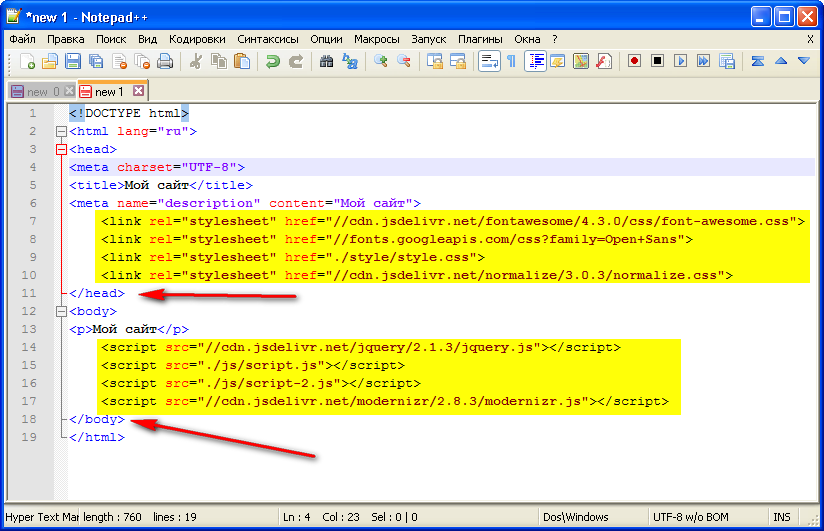Open the Правка menu
Viewport: 824px width, 531px height.
click(66, 39)
